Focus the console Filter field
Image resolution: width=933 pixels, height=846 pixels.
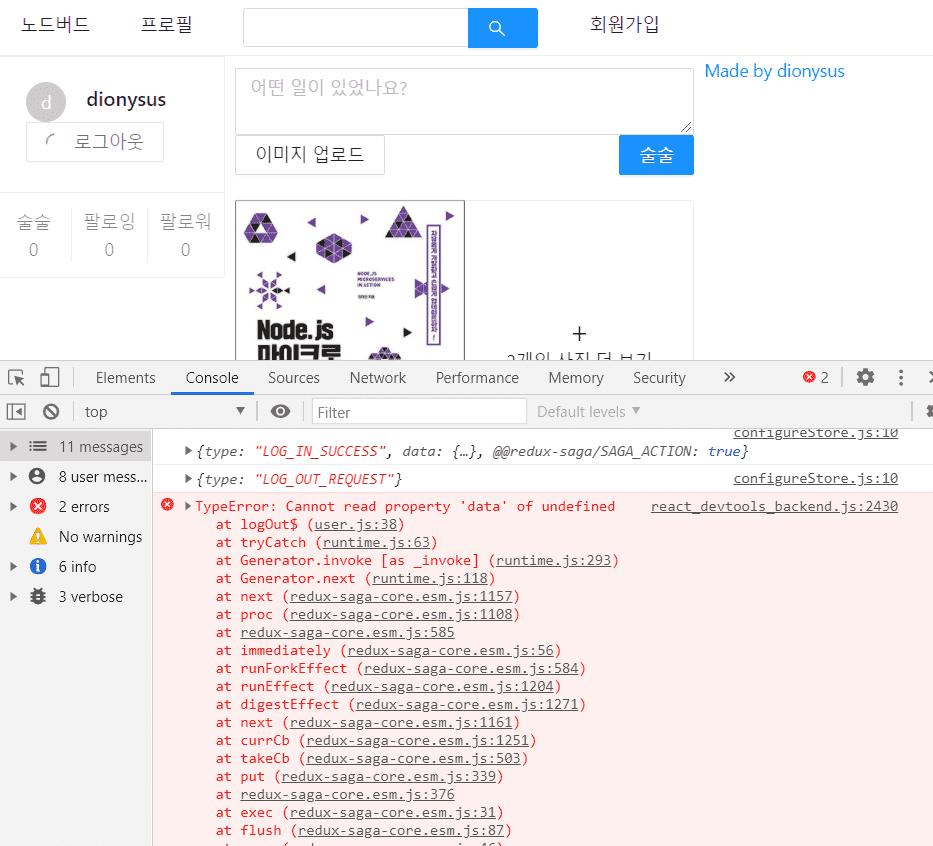pos(419,412)
